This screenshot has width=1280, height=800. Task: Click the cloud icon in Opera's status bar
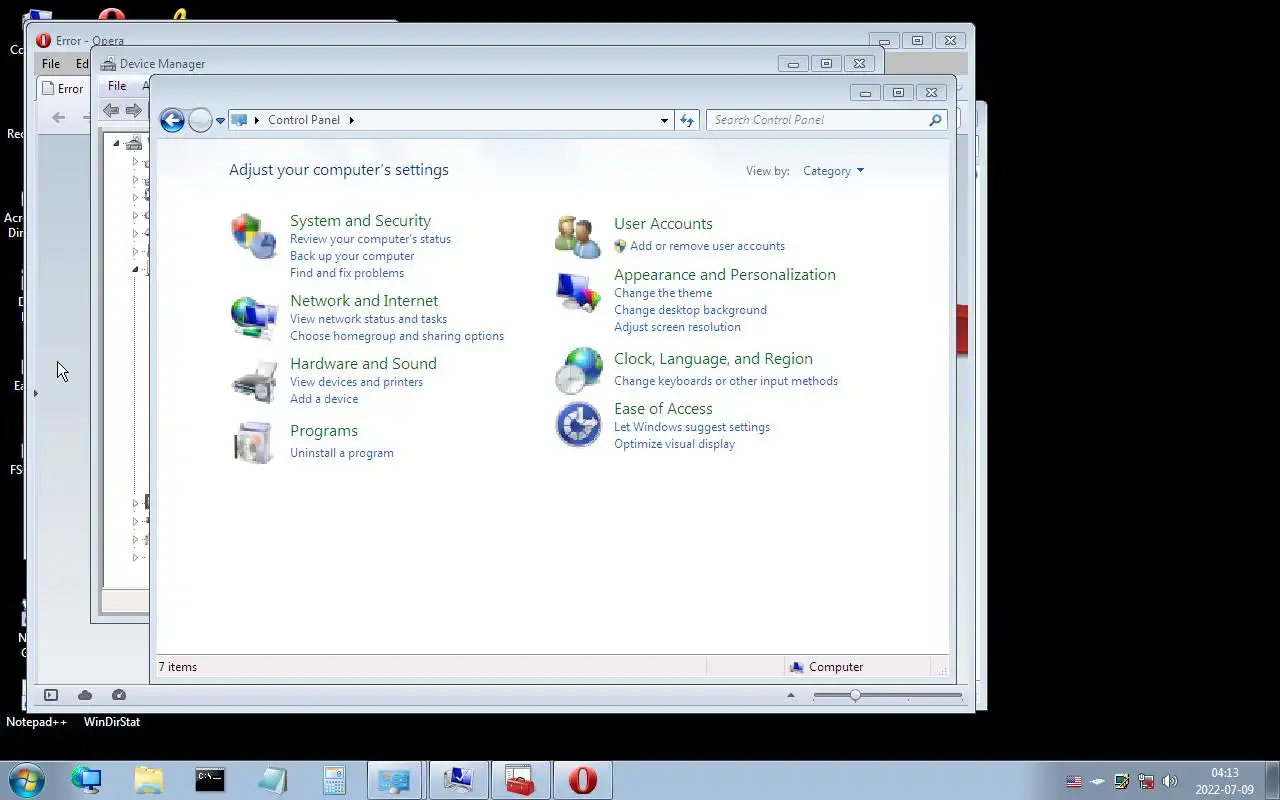tap(85, 695)
